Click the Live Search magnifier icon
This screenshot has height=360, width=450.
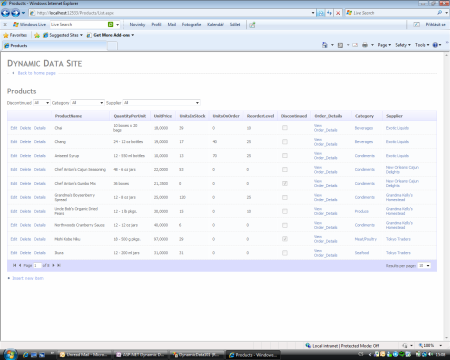pyautogui.click(x=439, y=13)
